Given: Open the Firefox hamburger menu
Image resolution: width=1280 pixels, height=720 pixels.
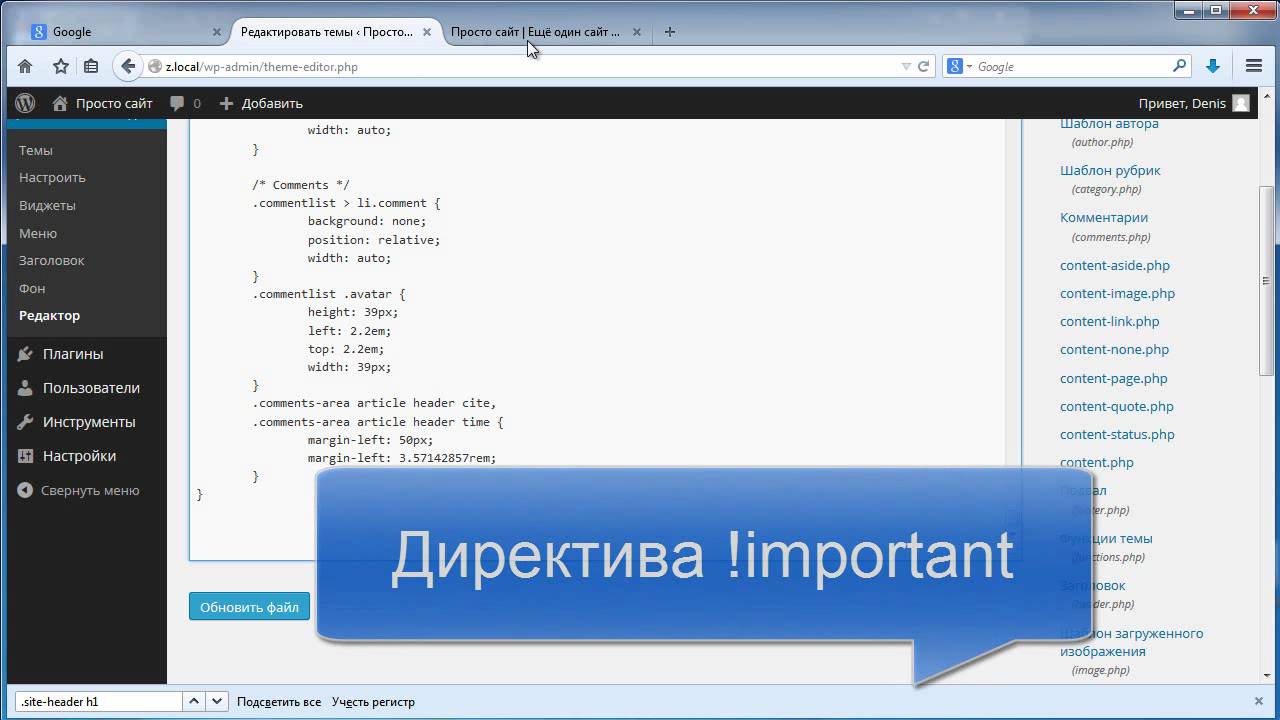Looking at the screenshot, I should [x=1254, y=66].
